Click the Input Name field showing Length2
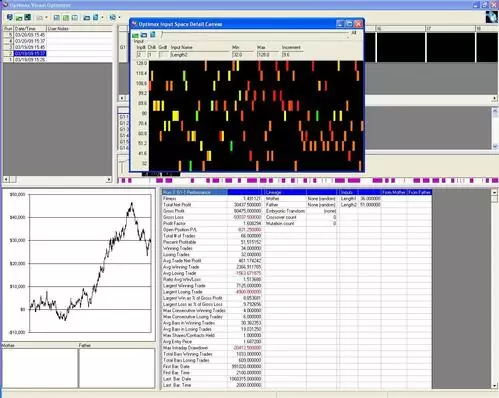 click(199, 55)
